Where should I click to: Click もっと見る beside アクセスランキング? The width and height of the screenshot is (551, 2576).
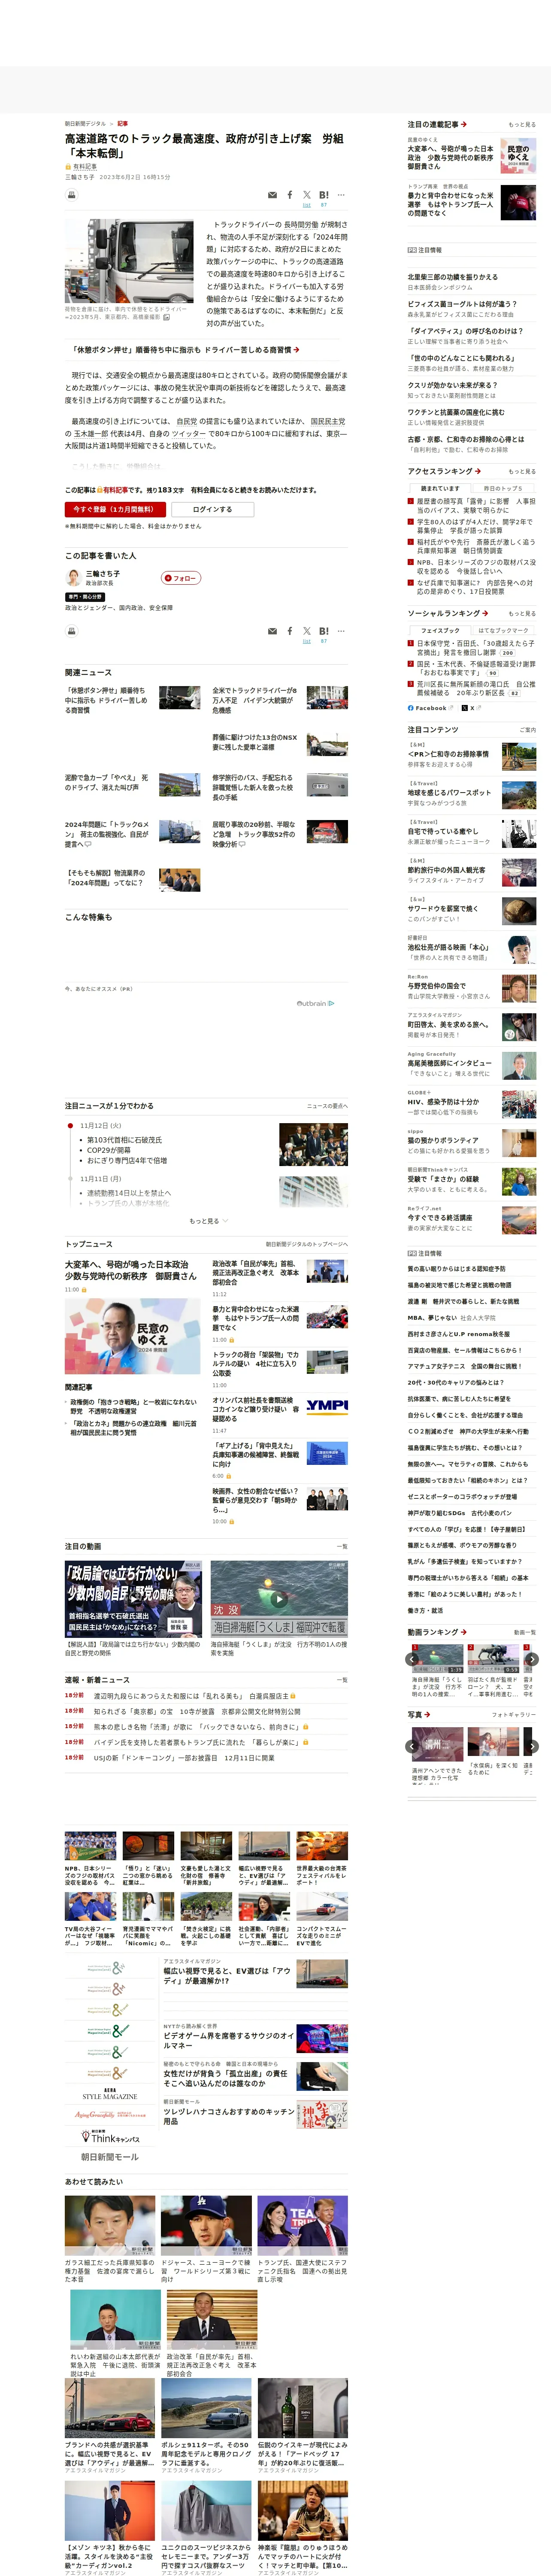pos(522,472)
